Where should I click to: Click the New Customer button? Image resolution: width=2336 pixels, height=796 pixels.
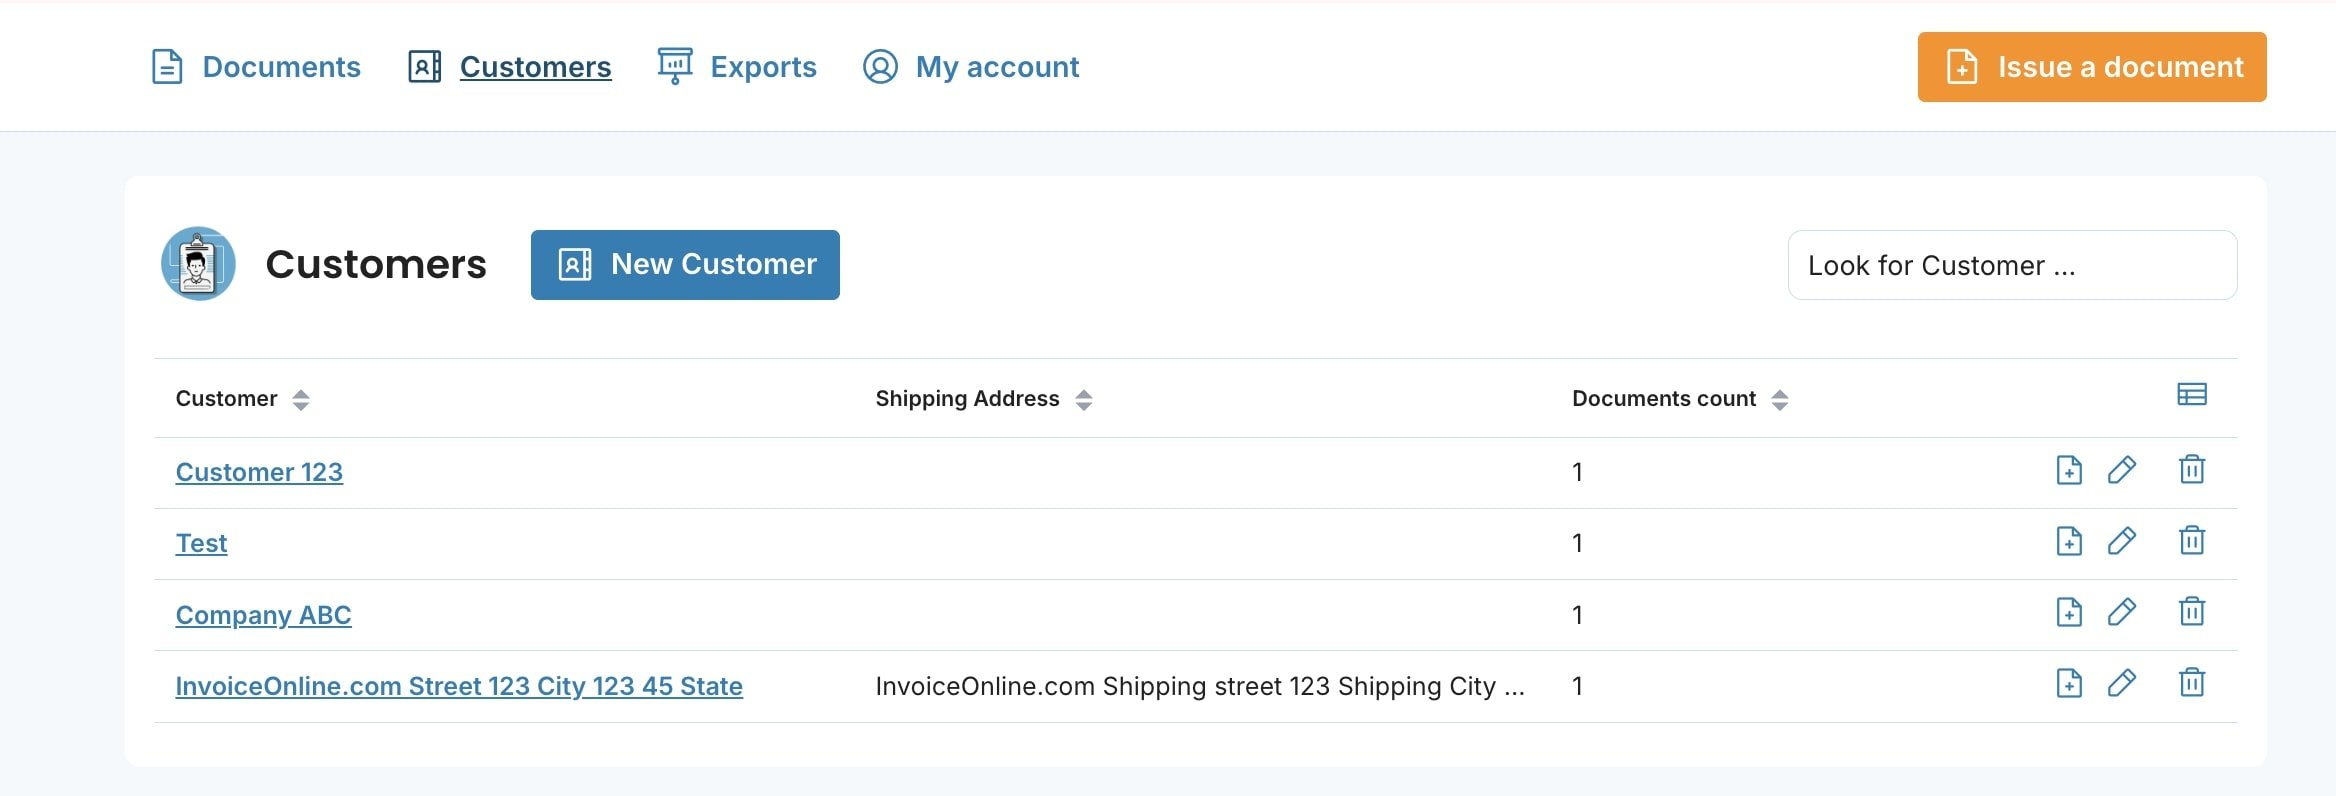pyautogui.click(x=685, y=265)
